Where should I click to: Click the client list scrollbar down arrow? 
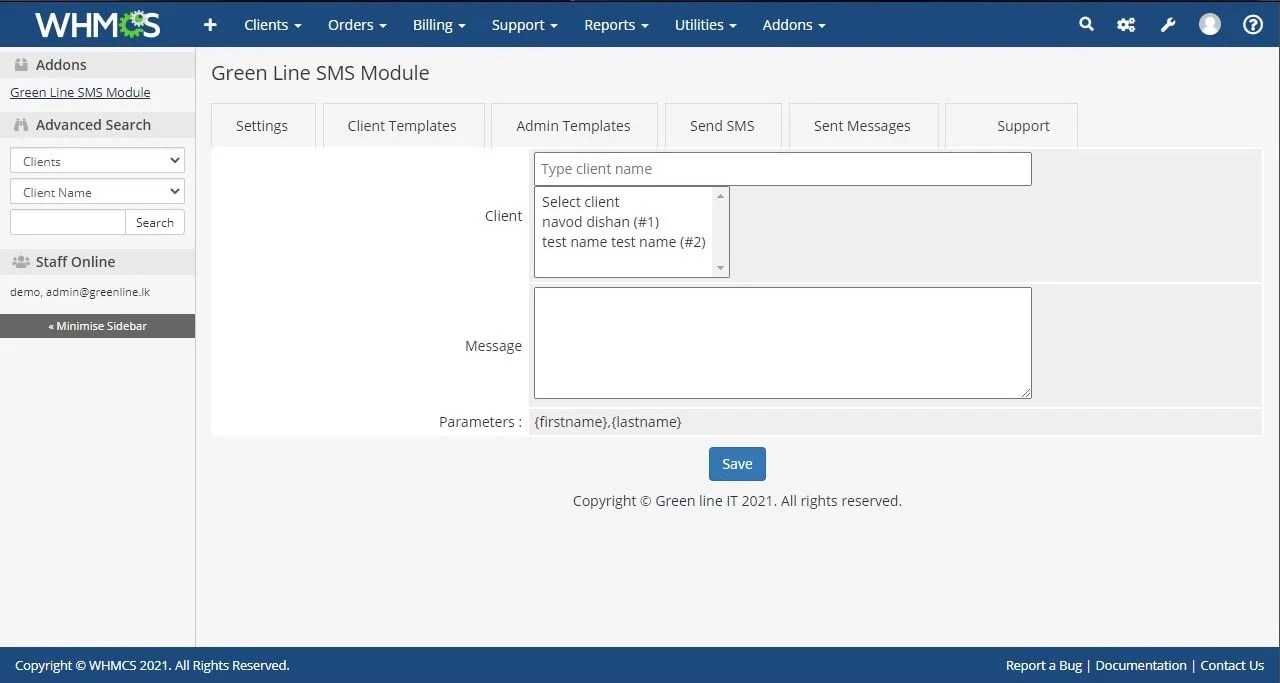720,268
